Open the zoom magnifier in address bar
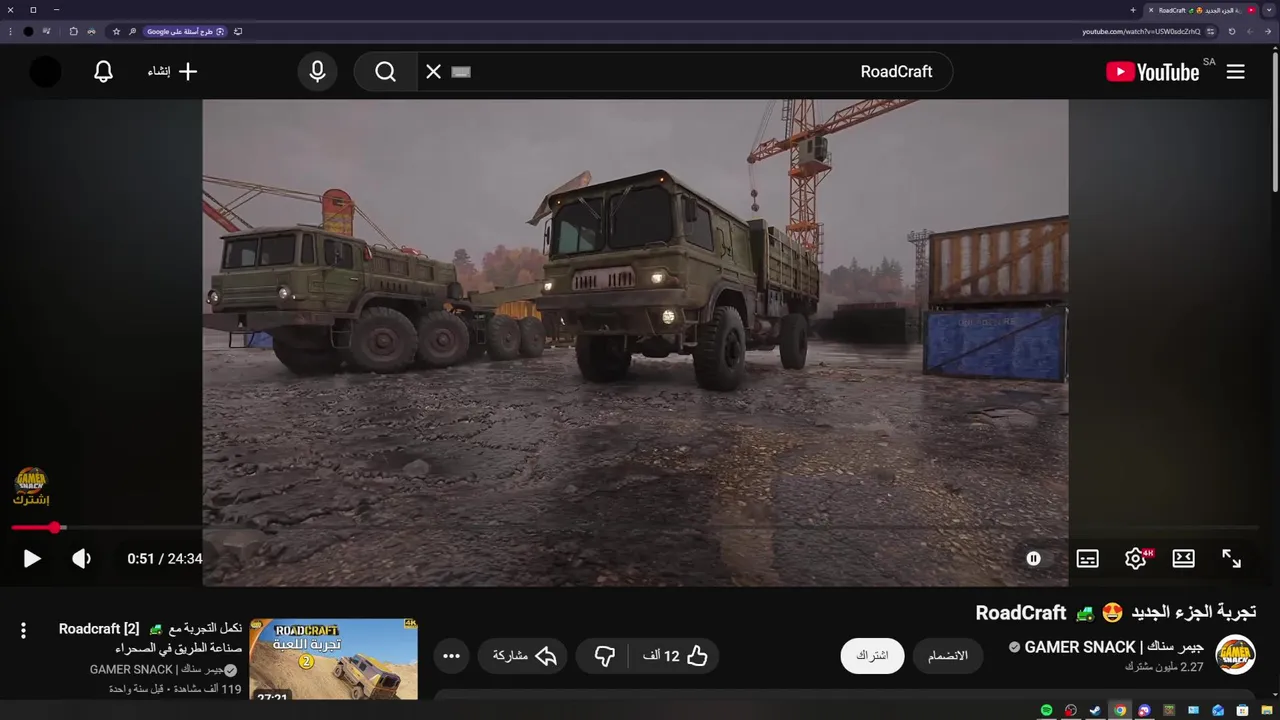The image size is (1280, 720). [132, 31]
